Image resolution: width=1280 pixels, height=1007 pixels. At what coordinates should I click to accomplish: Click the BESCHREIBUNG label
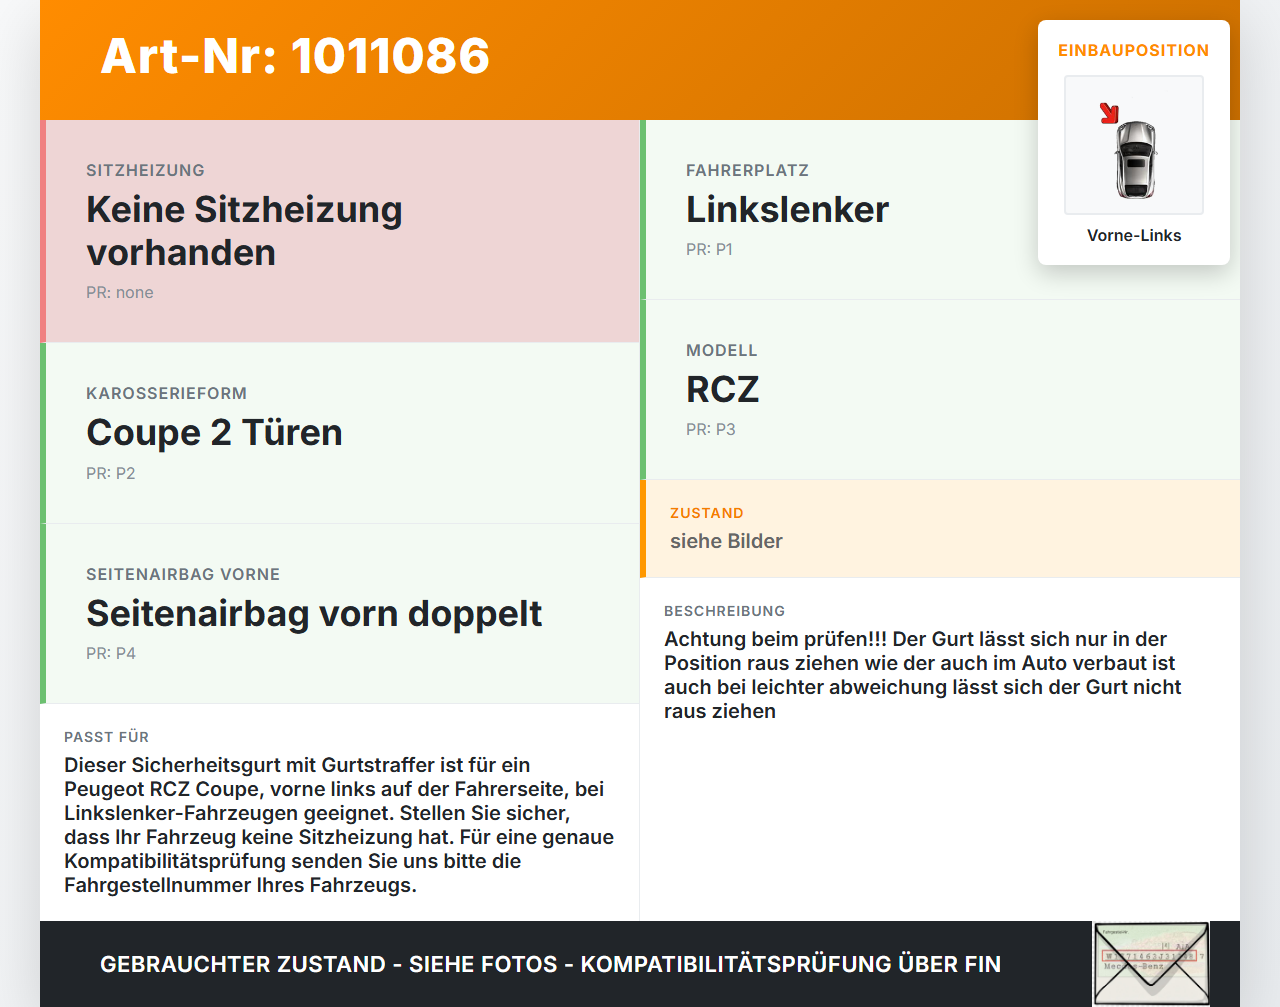pos(724,611)
